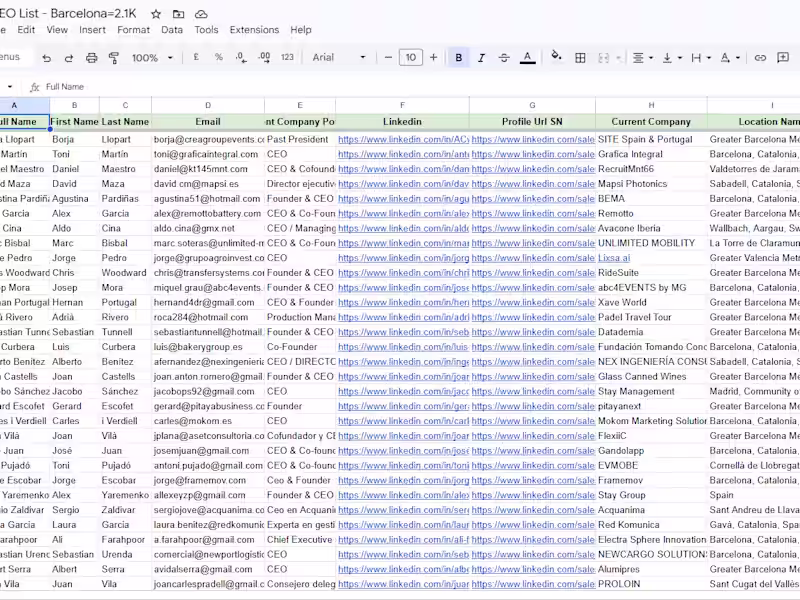Select the Past President cell
This screenshot has width=800, height=600.
[x=300, y=139]
